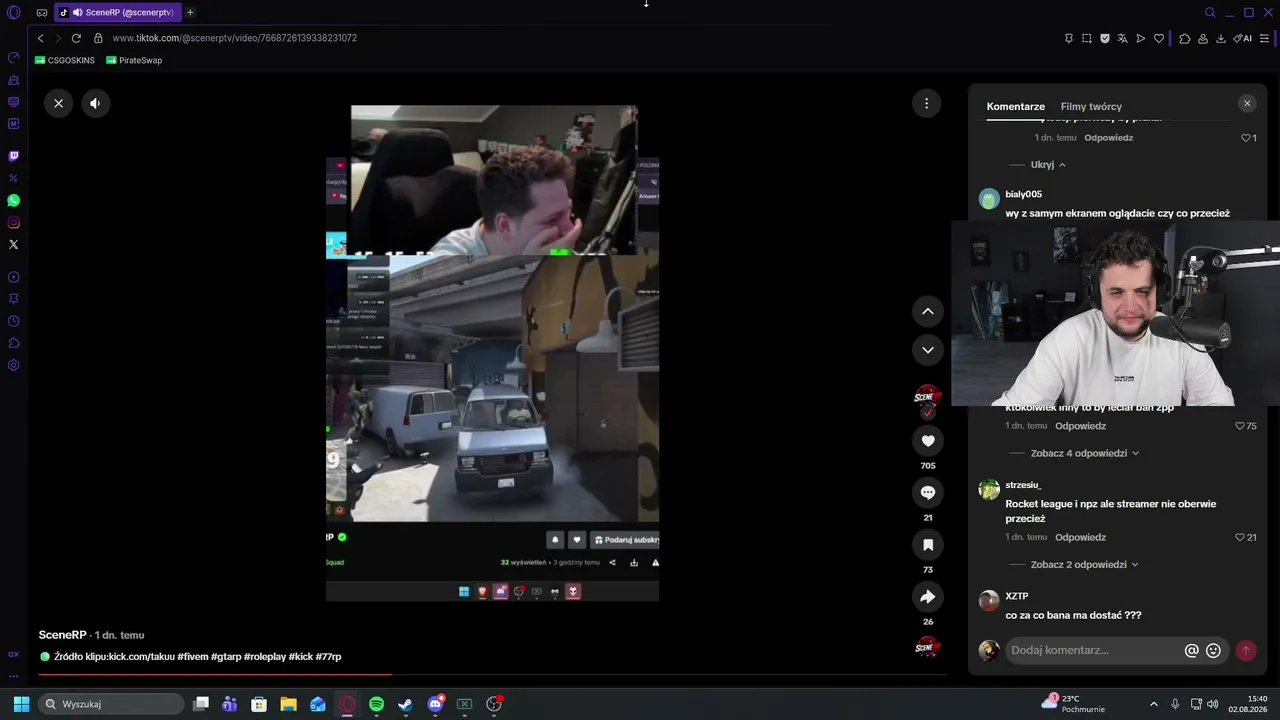
Task: Go to the previous video
Action: click(928, 311)
